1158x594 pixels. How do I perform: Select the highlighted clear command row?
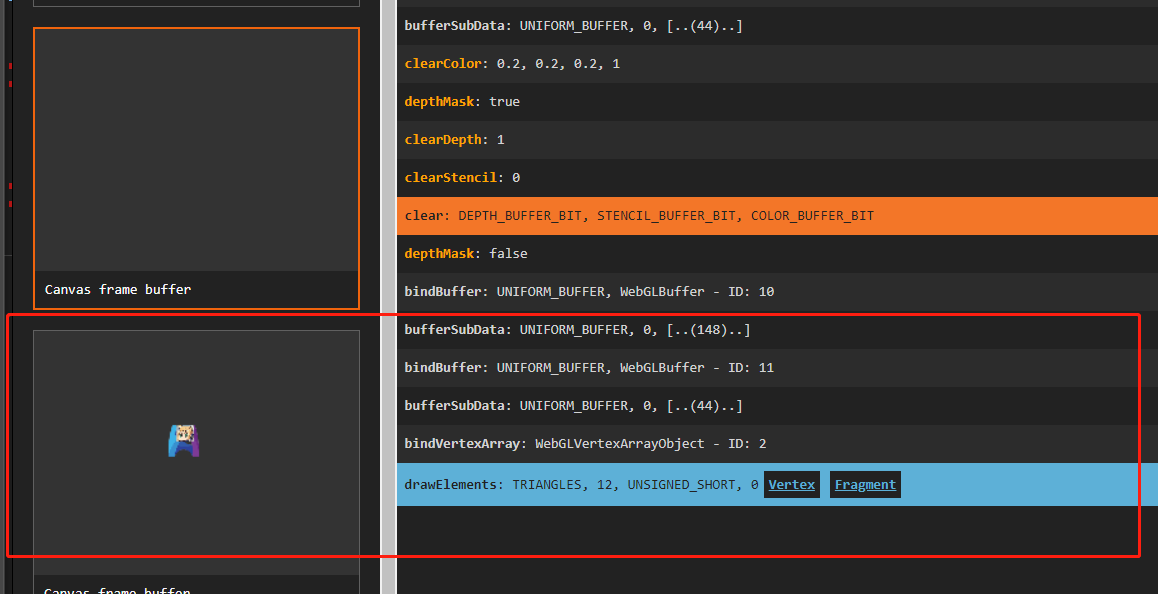click(777, 216)
